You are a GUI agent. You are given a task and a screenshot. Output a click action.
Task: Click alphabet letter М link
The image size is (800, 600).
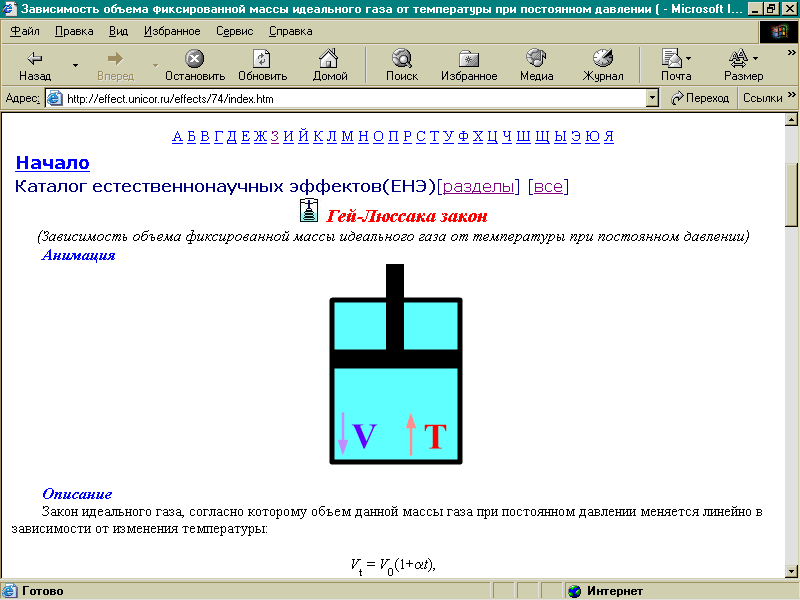347,136
